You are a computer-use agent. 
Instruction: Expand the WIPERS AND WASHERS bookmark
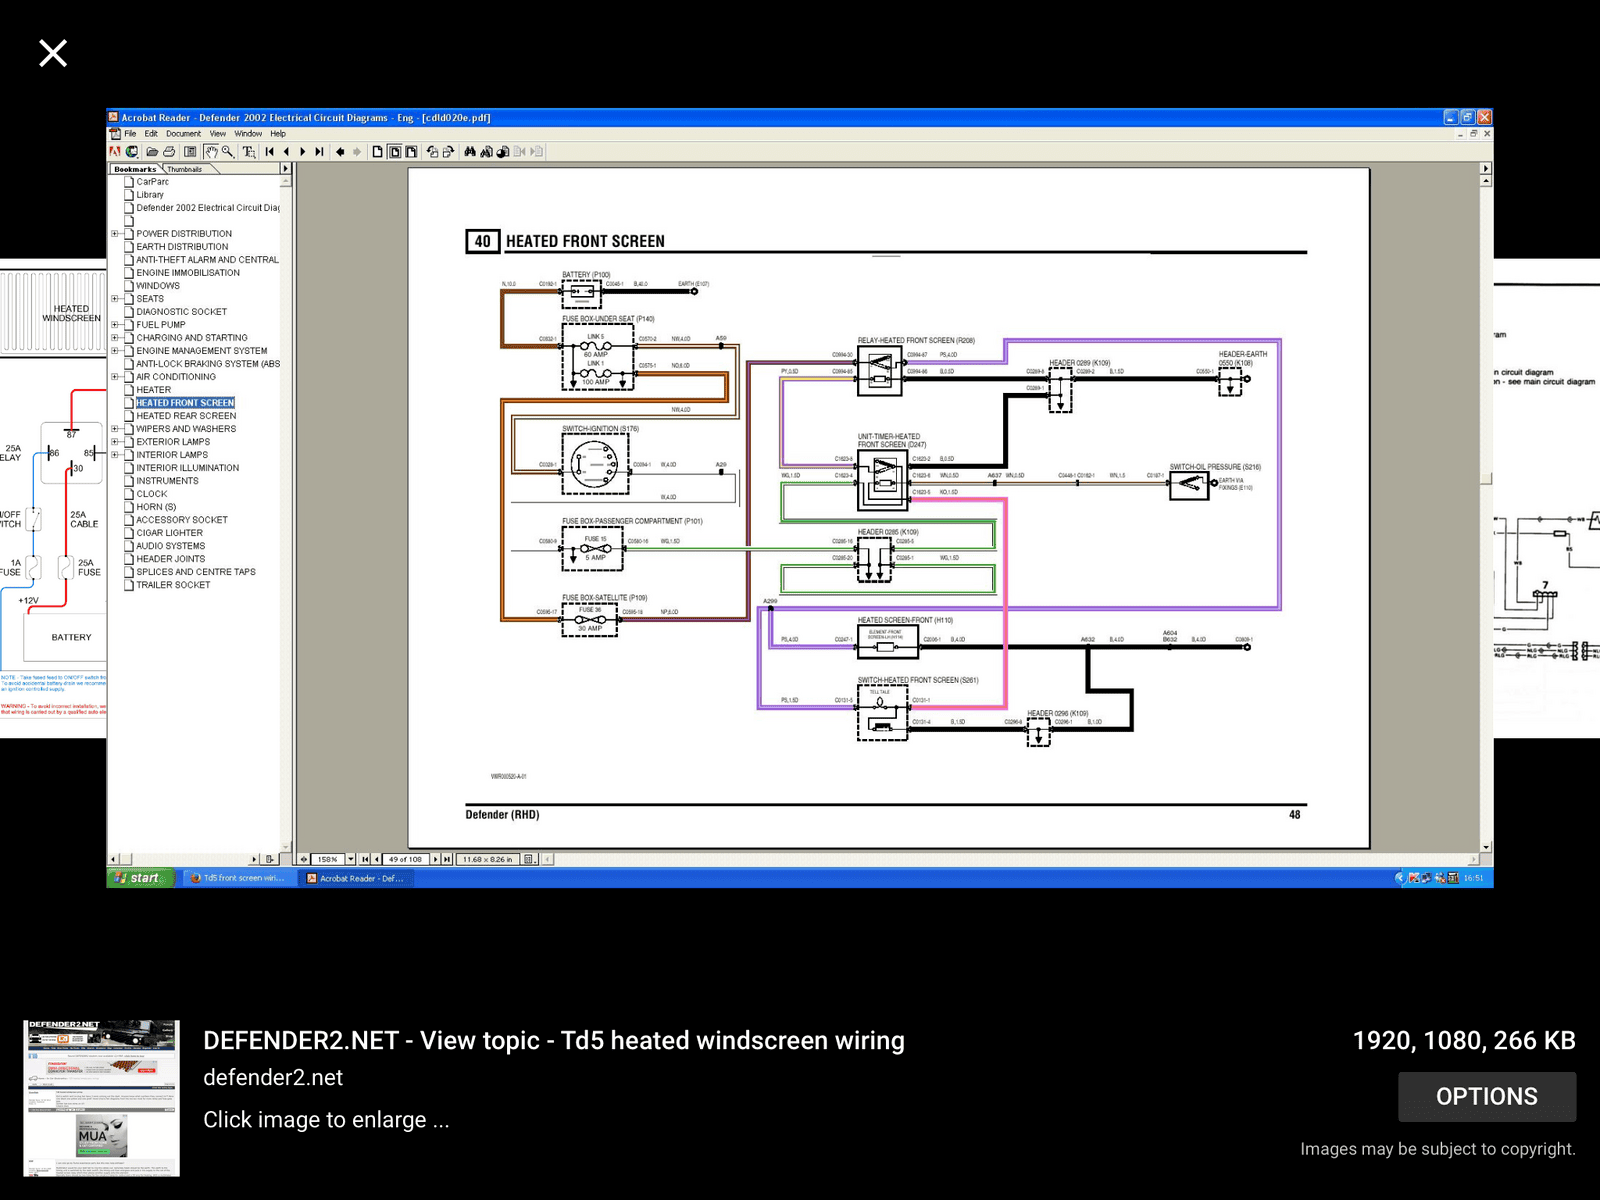(114, 429)
